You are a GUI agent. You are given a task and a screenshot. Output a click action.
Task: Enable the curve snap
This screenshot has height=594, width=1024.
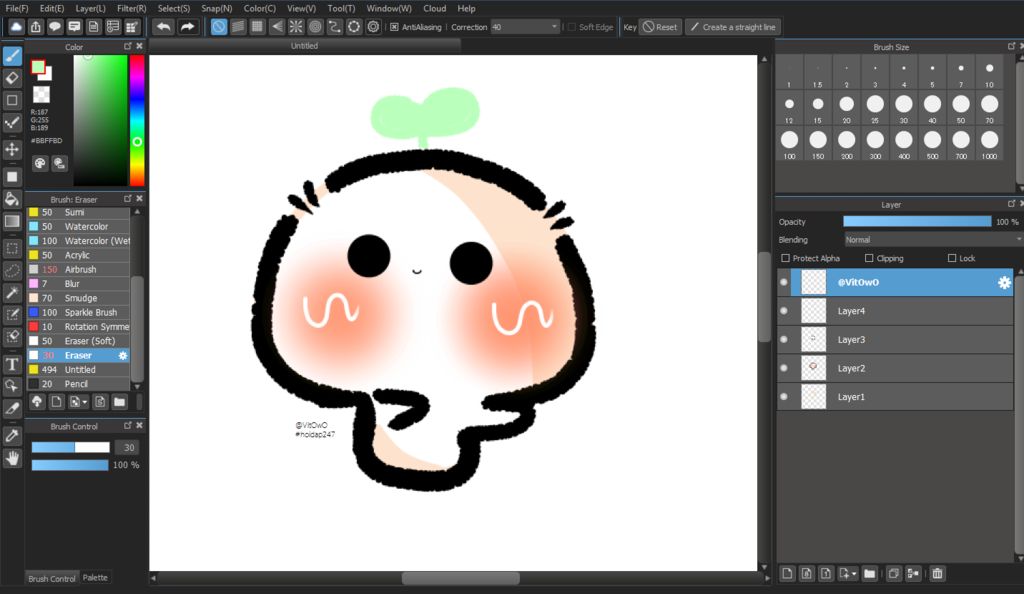point(334,27)
